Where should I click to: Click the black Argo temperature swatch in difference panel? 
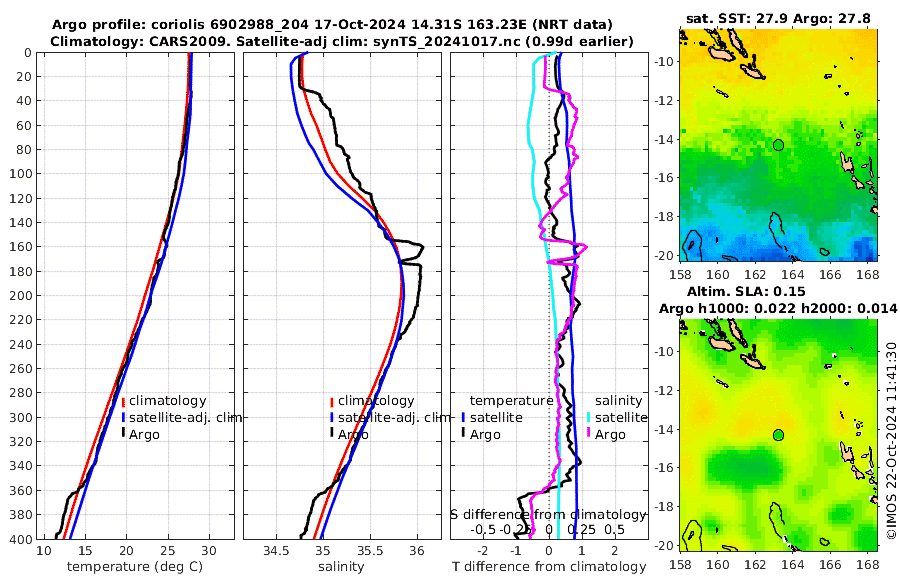[x=463, y=433]
